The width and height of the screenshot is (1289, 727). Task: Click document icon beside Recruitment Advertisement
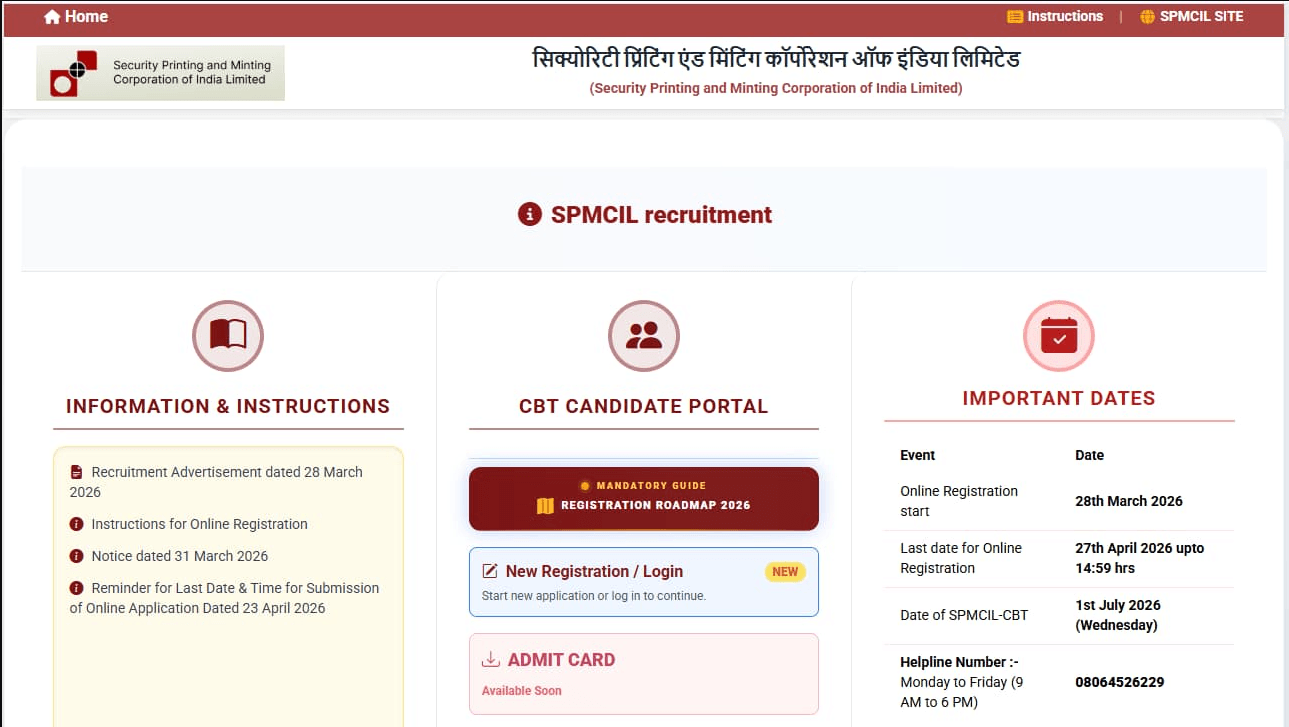[x=76, y=472]
